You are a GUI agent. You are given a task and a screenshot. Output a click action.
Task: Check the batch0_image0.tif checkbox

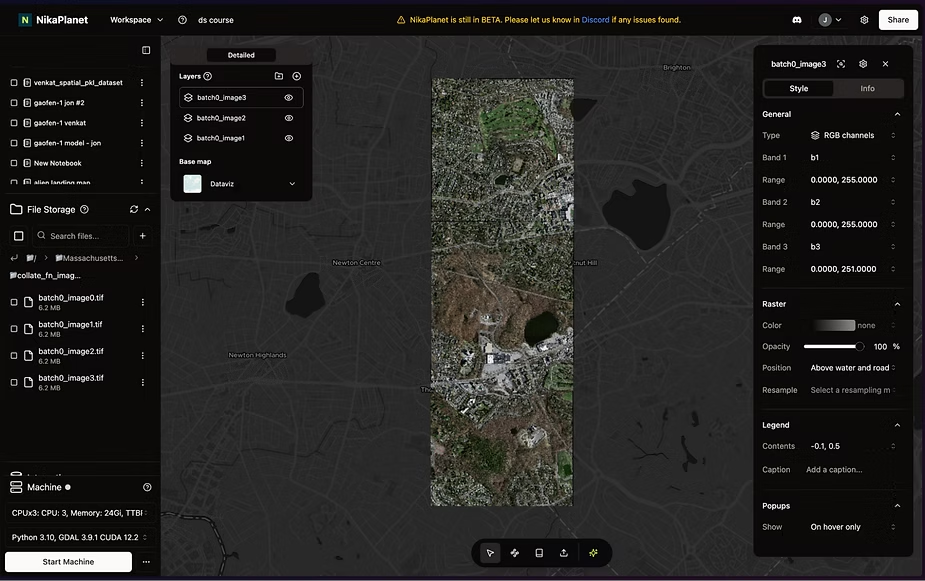click(x=14, y=302)
